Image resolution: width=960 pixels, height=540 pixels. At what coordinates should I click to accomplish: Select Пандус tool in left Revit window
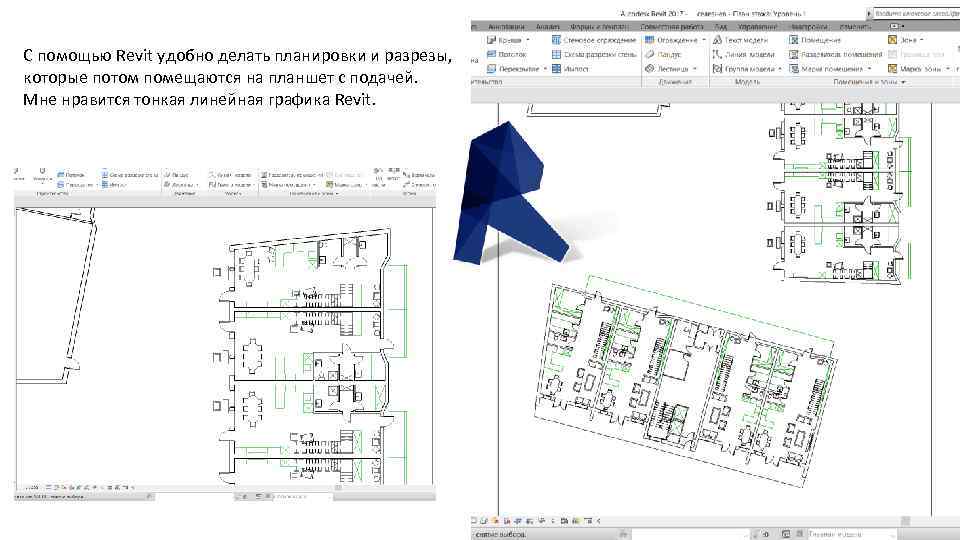(x=176, y=174)
